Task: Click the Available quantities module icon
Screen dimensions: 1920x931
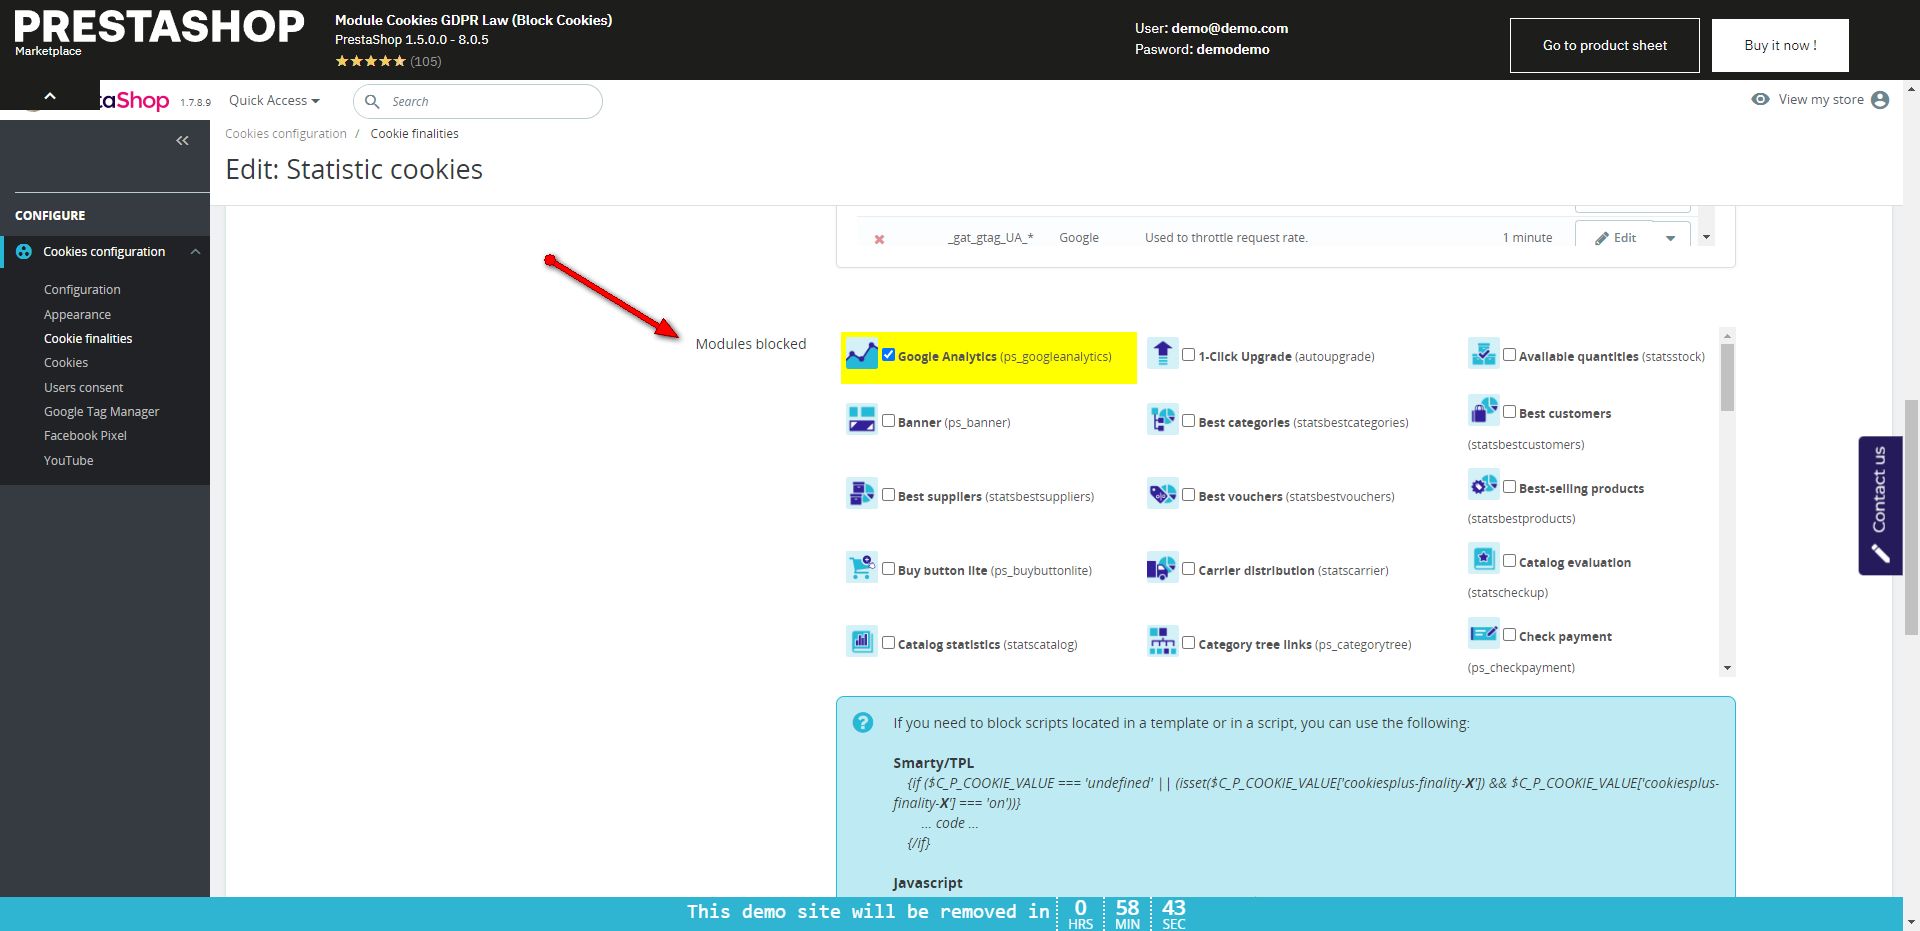Action: tap(1484, 353)
